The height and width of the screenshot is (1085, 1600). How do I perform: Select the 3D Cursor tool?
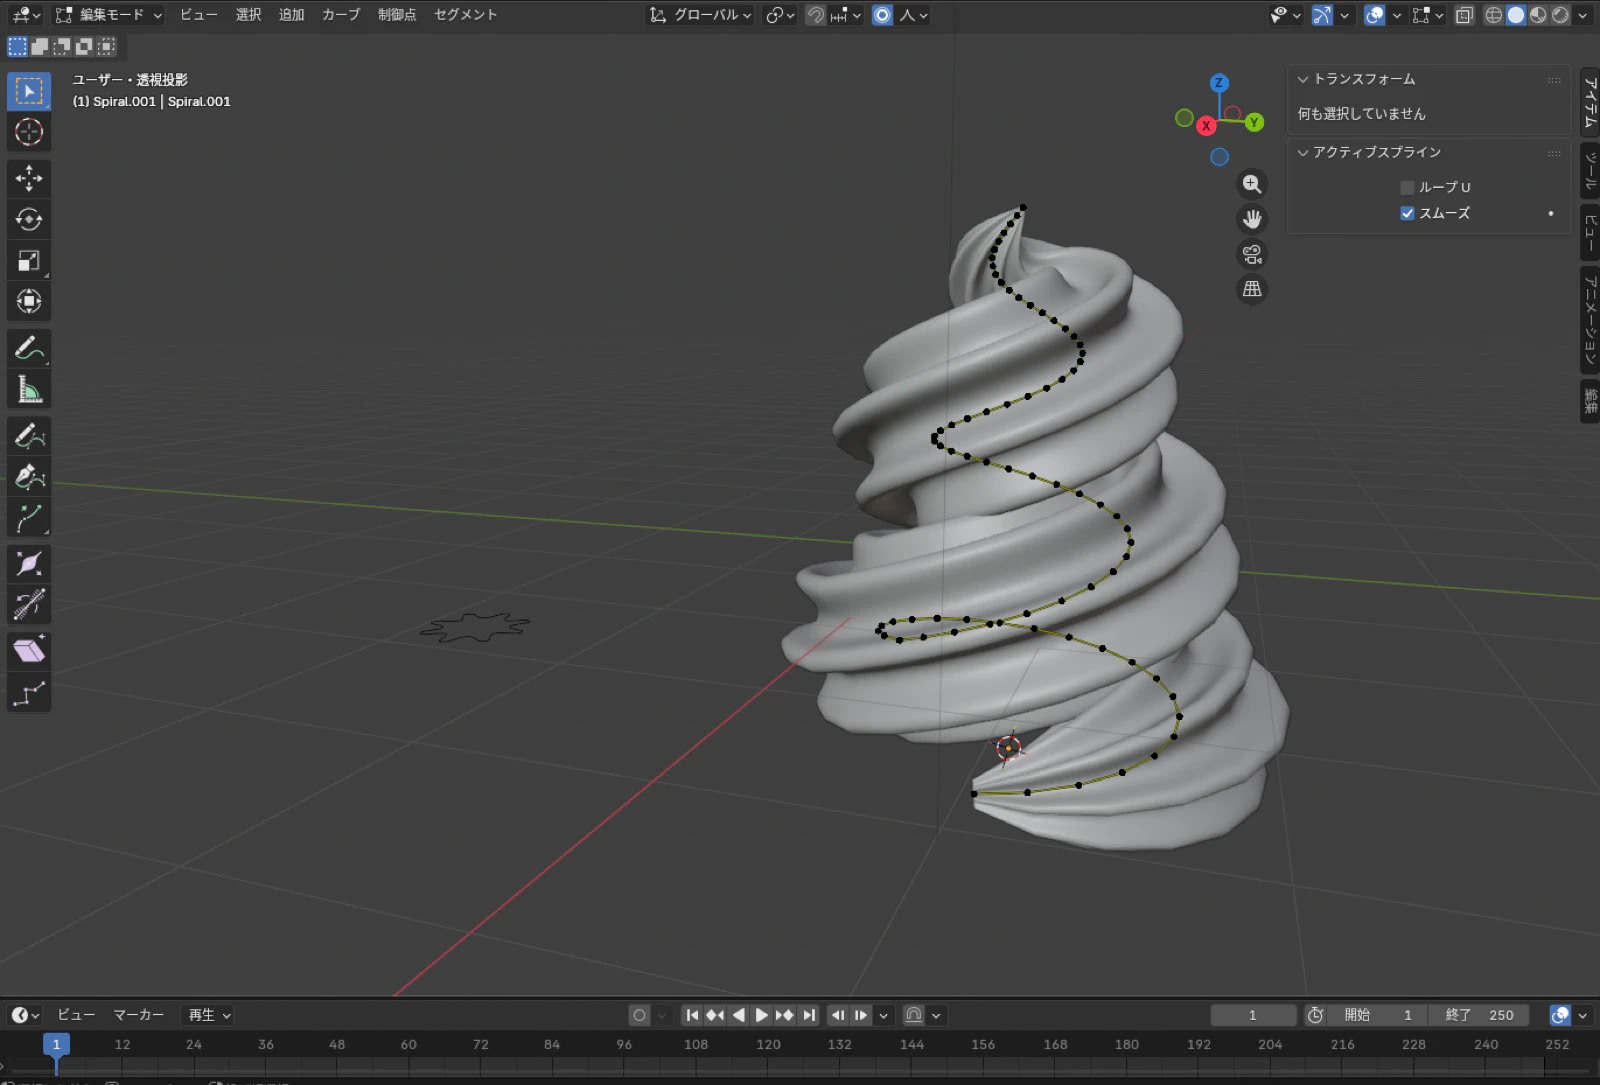click(x=28, y=132)
